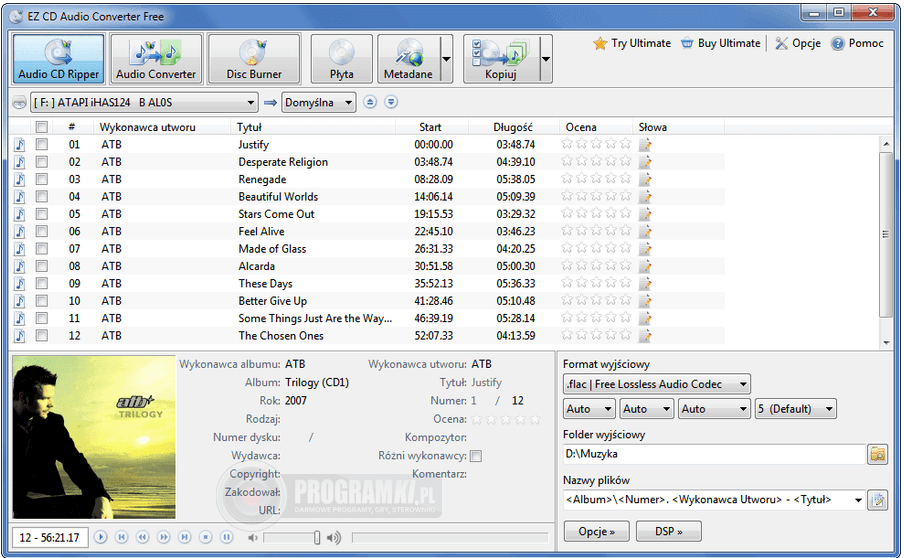
Task: Sort by Długość column header
Action: click(x=513, y=127)
